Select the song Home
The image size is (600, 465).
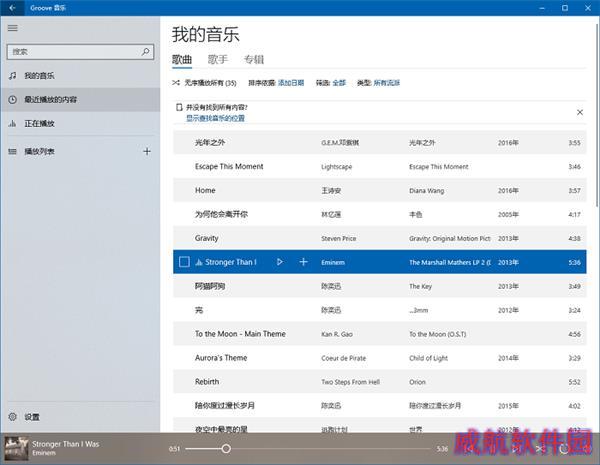click(x=380, y=191)
